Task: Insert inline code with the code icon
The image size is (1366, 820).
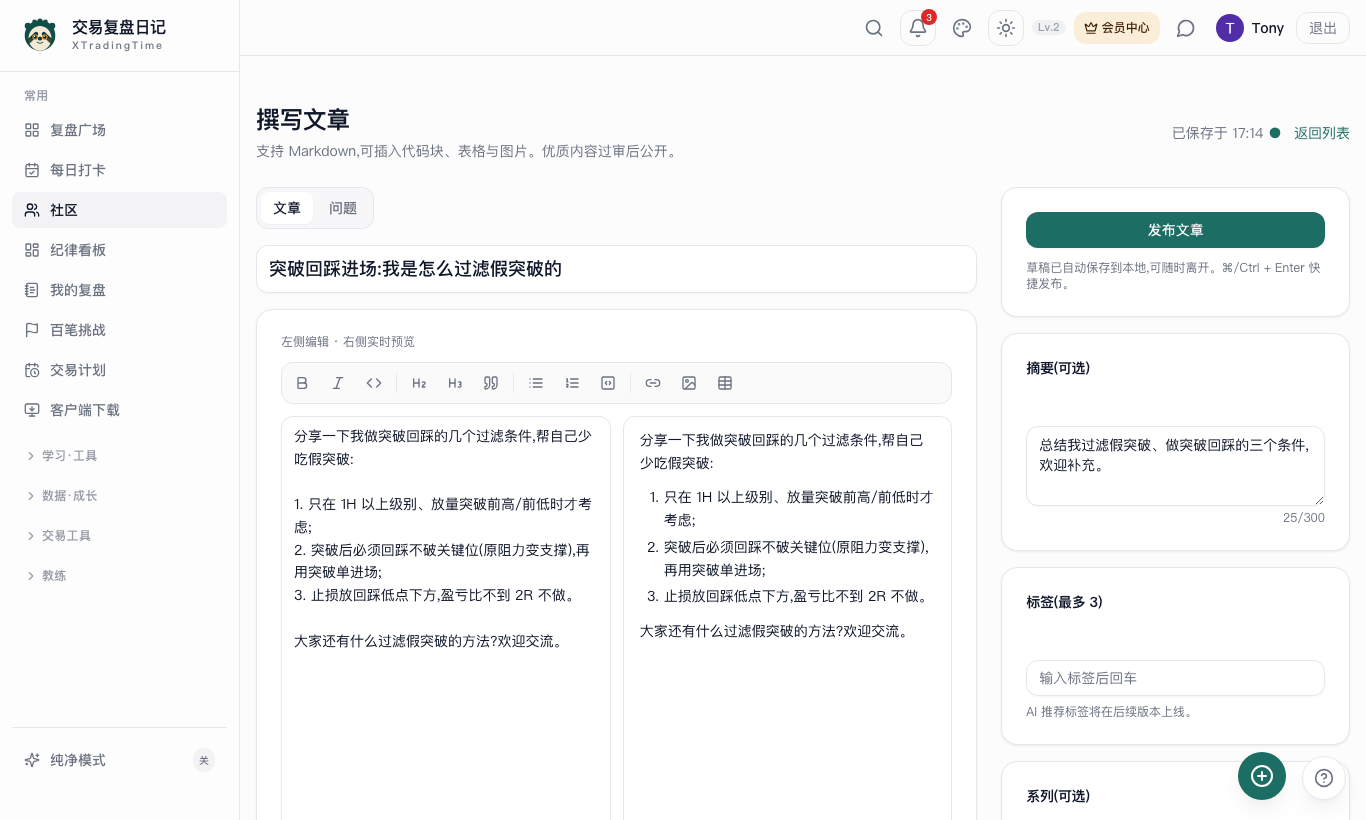Action: pos(374,383)
